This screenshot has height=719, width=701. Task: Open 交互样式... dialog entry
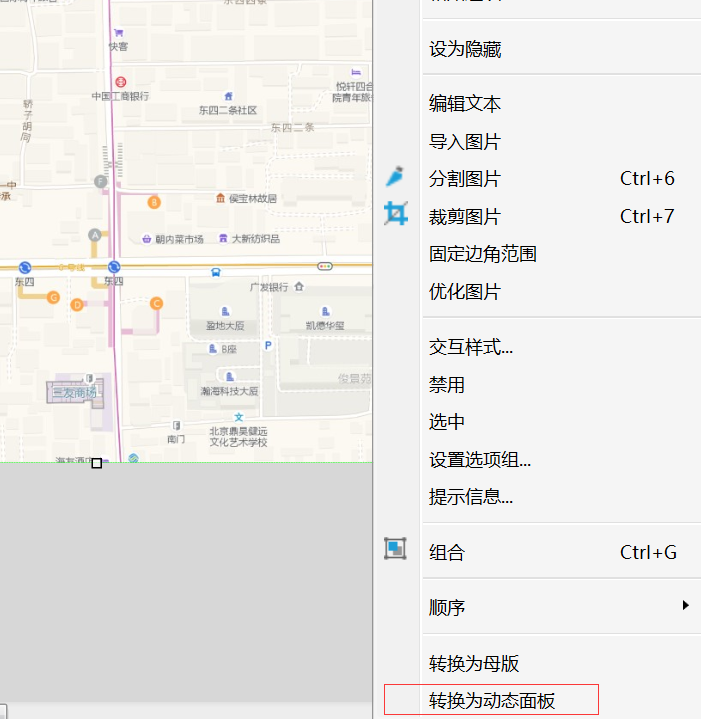tap(471, 347)
